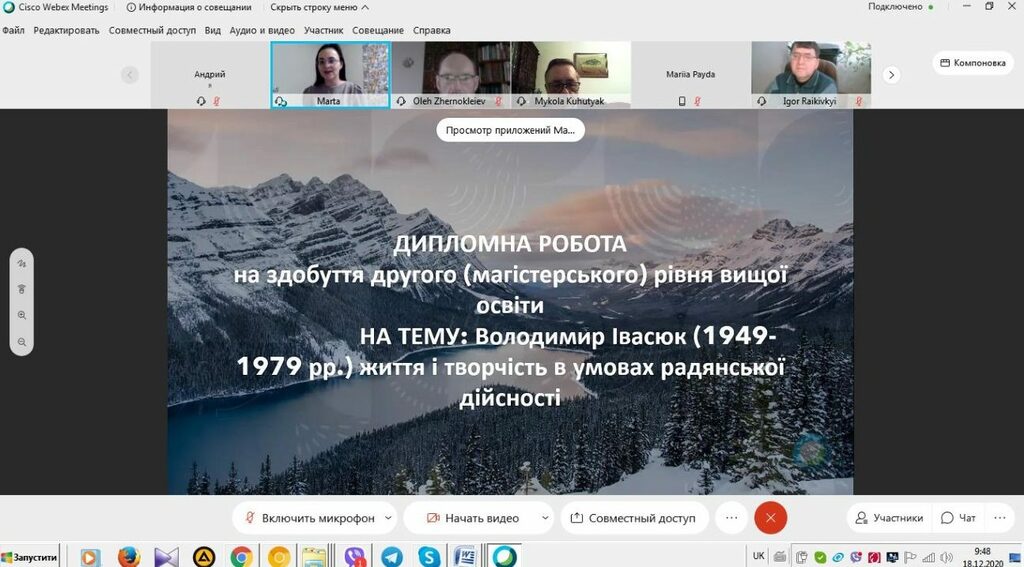Unmute with Включить микрофон button

pos(309,518)
